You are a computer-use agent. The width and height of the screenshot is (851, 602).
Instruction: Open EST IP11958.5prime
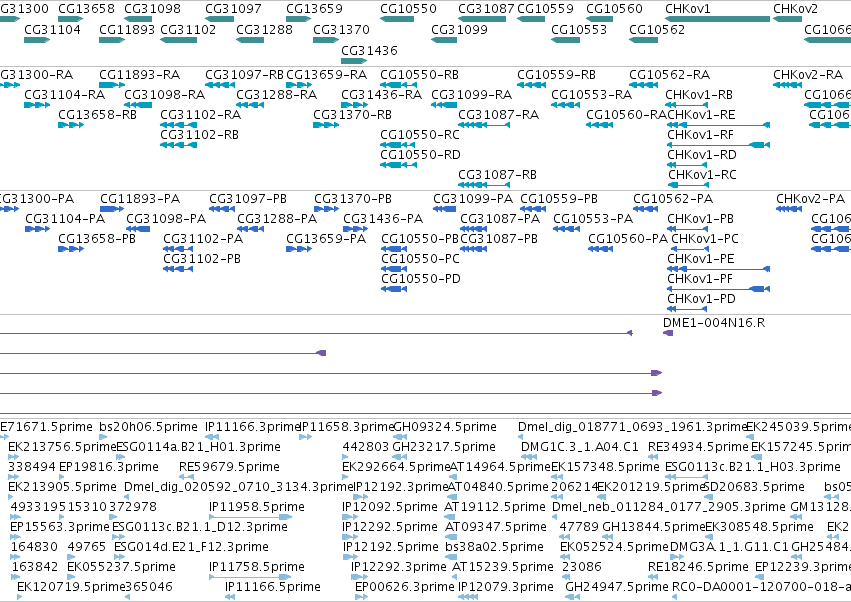pos(257,507)
